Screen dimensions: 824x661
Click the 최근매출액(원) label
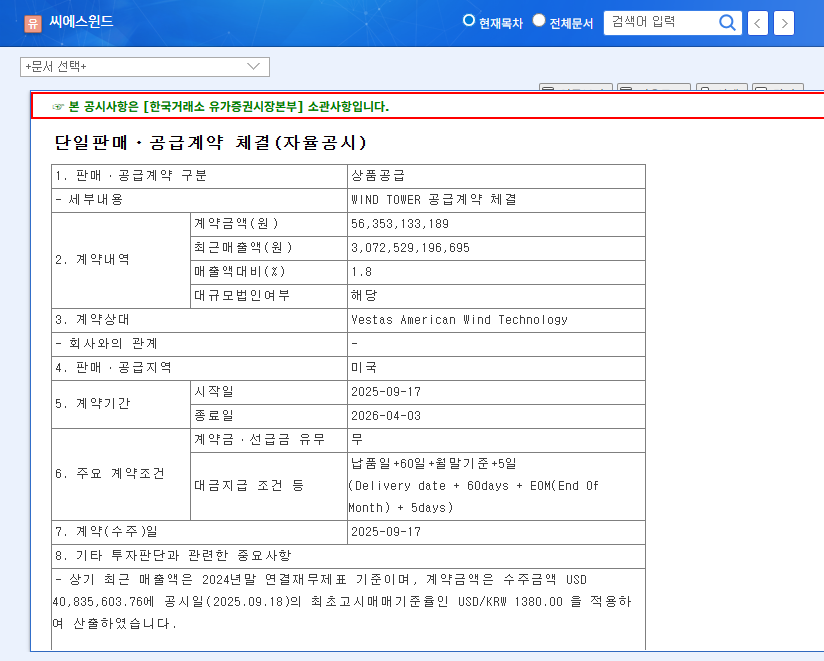(x=269, y=248)
